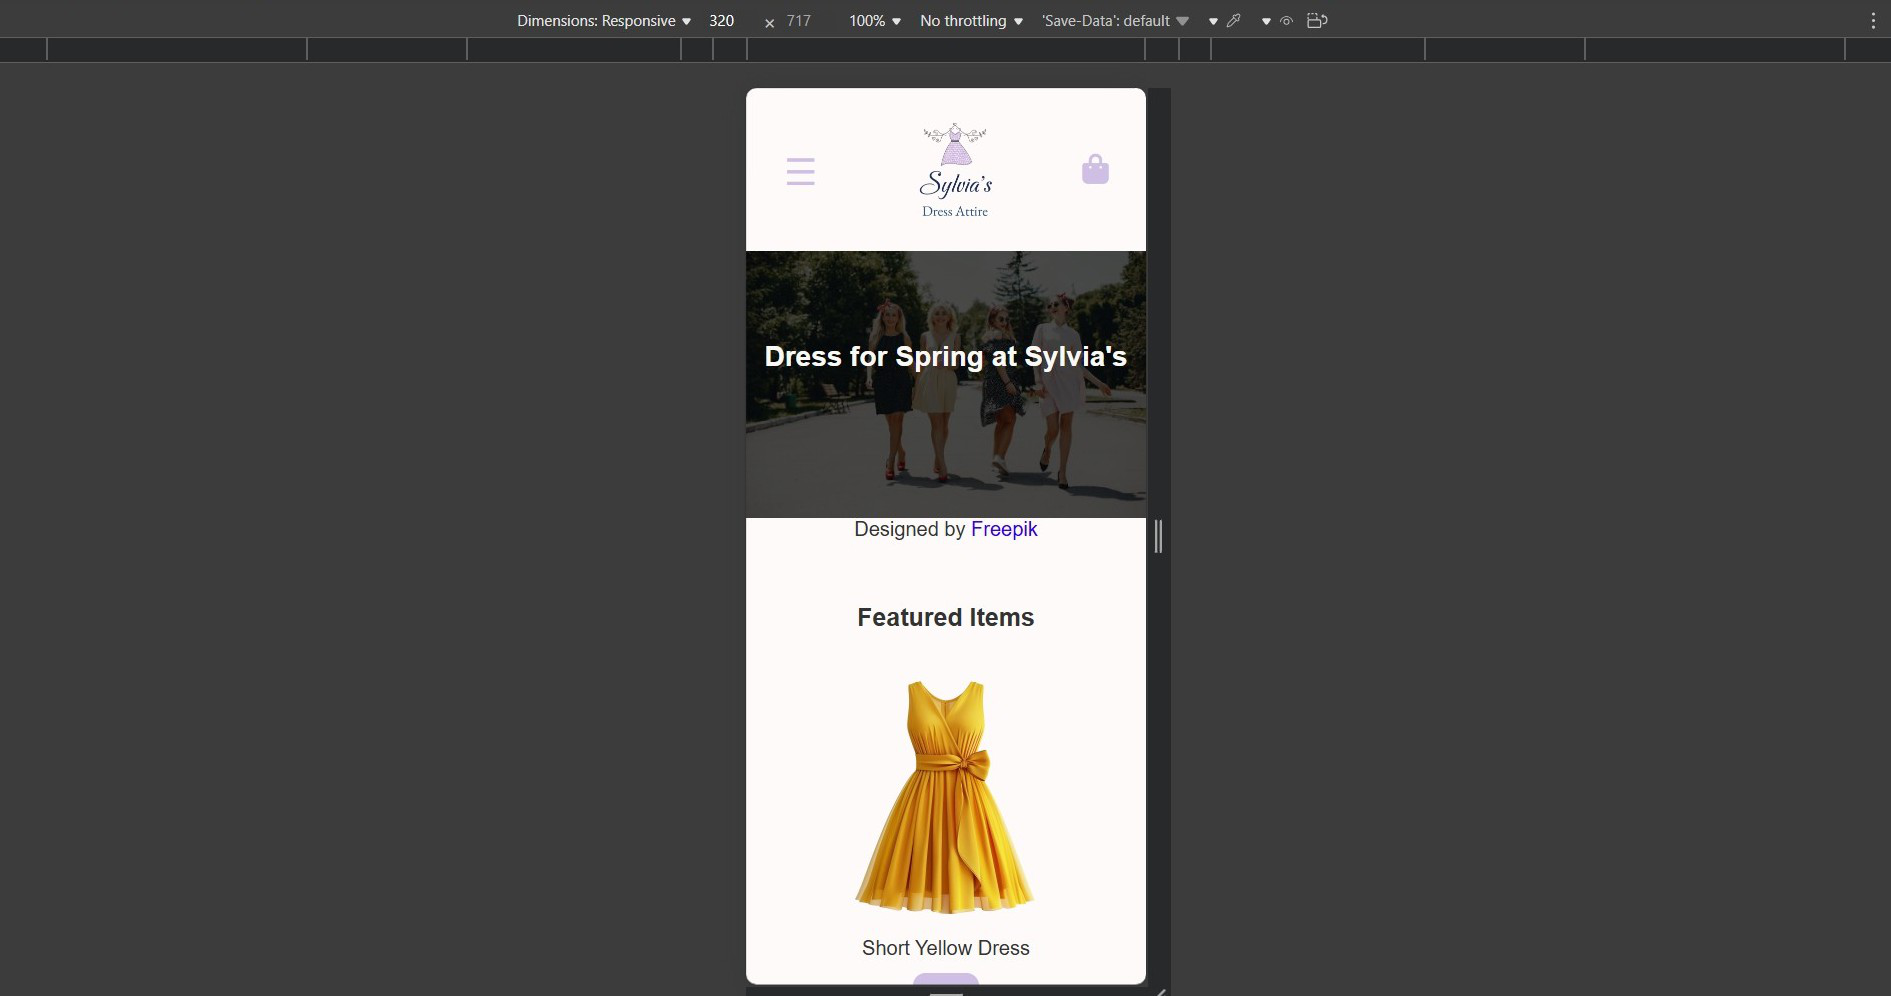Screen dimensions: 1891x996
Task: Open the shopping bag cart
Action: (x=1095, y=170)
